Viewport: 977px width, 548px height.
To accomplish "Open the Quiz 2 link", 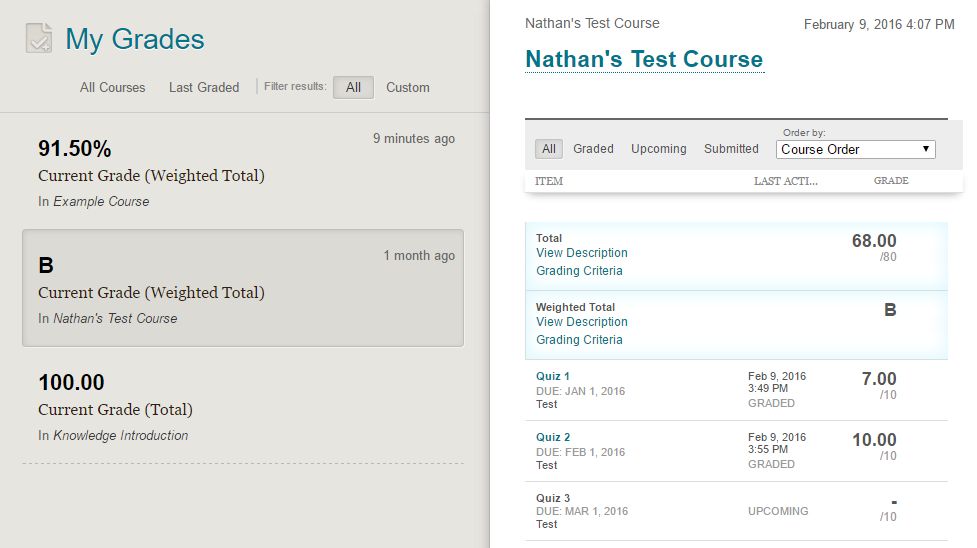I will pos(553,437).
